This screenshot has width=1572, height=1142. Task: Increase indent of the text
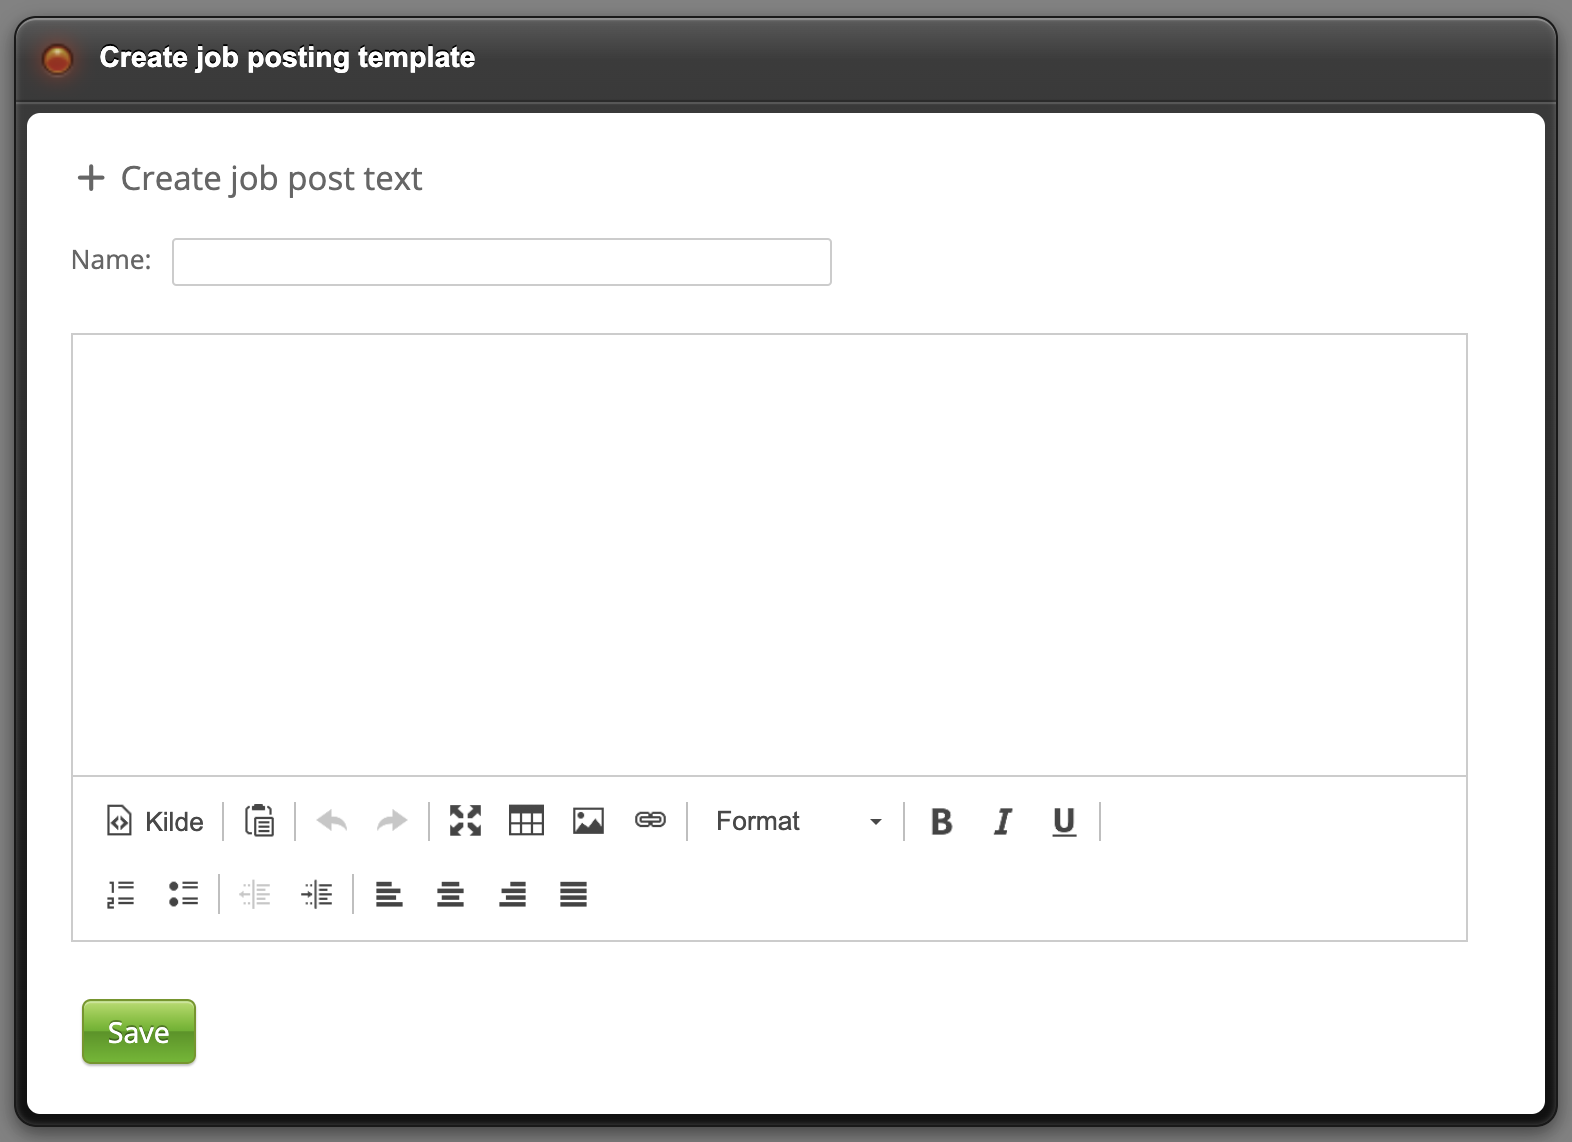coord(317,894)
